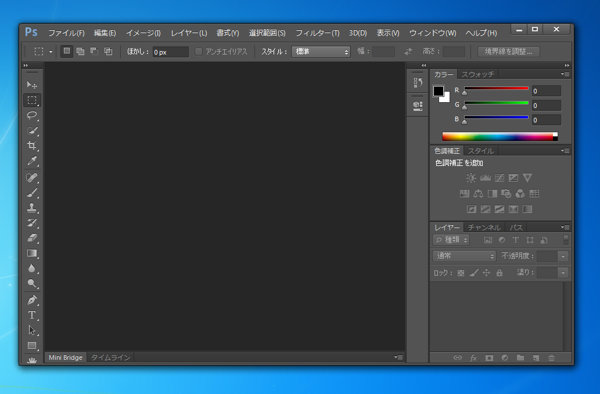600x394 pixels.
Task: Toggle the anti-alias checkbox
Action: [x=198, y=52]
